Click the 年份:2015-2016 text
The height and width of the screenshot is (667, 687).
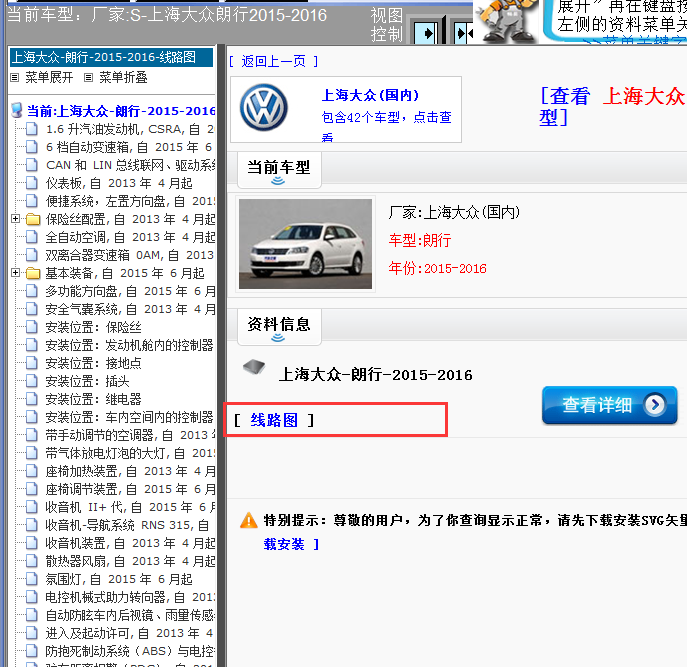click(437, 268)
